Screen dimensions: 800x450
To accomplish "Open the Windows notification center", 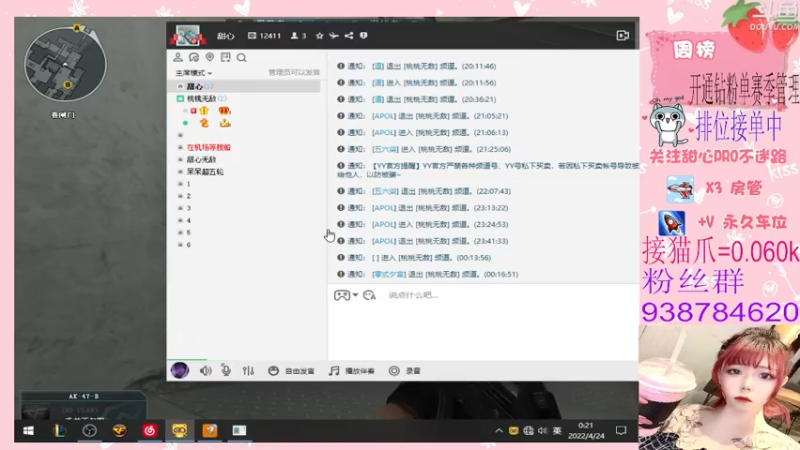I will tap(621, 431).
